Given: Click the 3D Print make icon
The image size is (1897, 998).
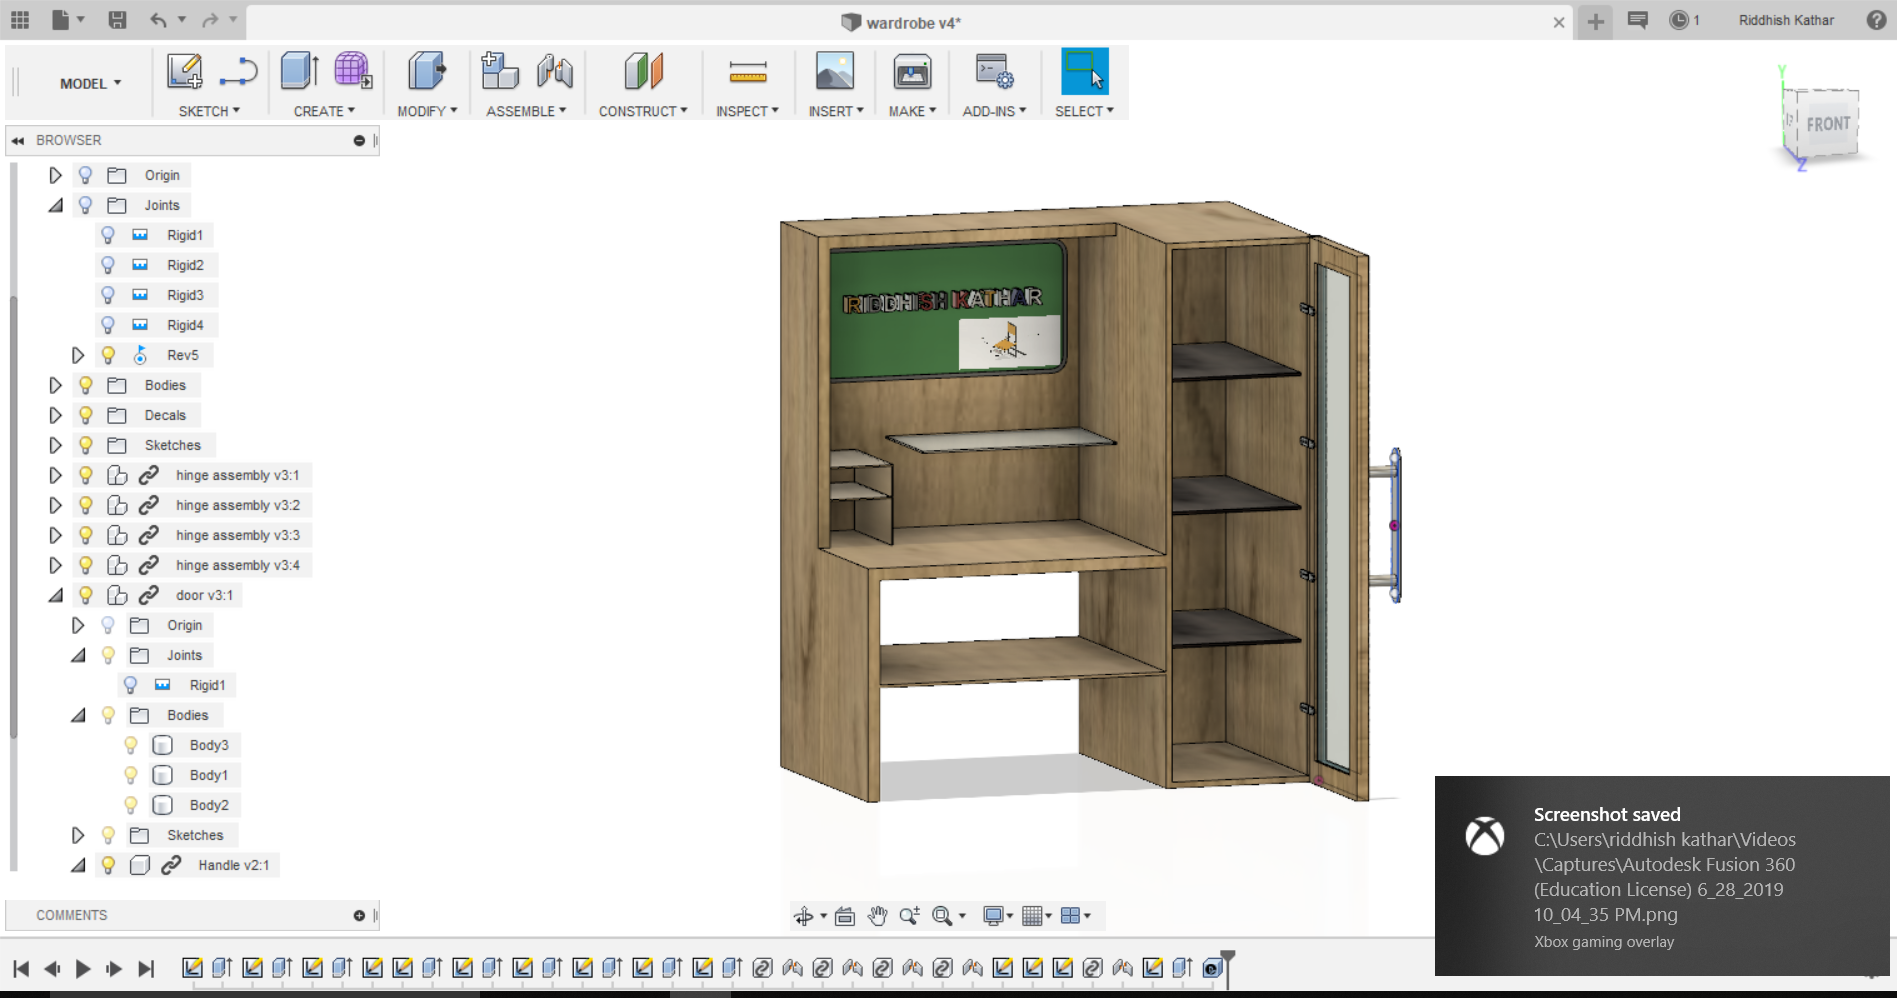Looking at the screenshot, I should pos(911,72).
